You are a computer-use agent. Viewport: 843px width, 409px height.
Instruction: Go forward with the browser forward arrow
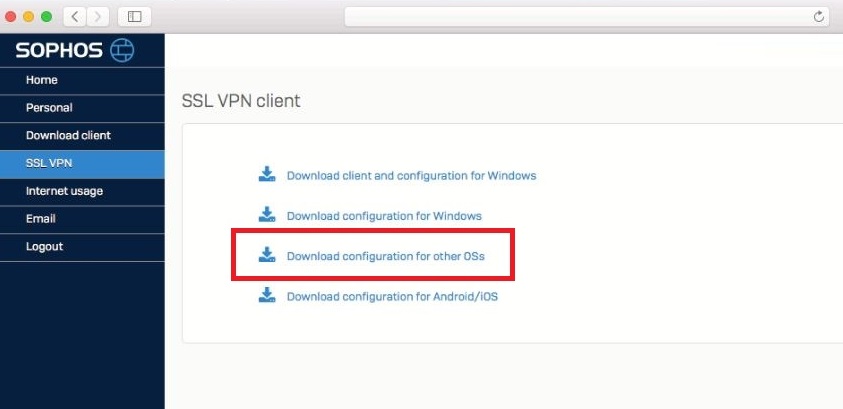click(97, 17)
